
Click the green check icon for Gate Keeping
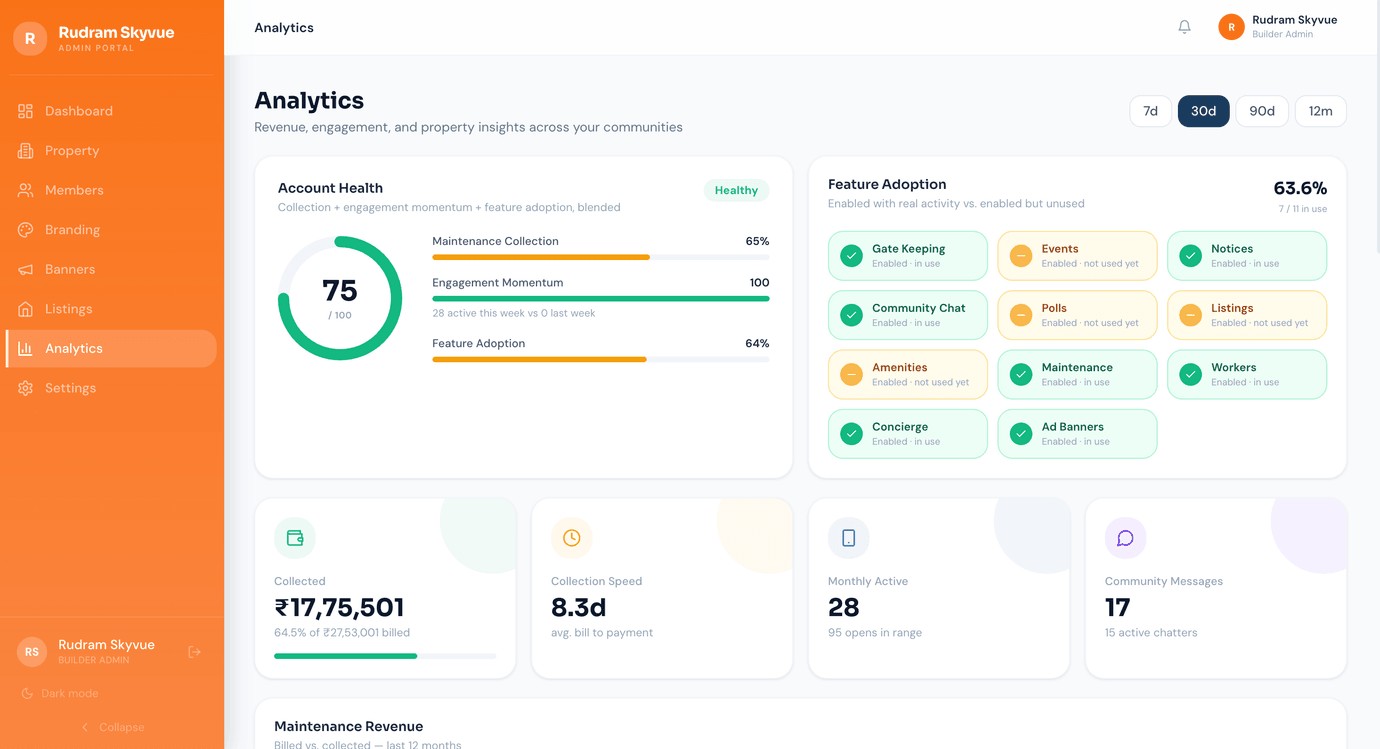tap(851, 256)
